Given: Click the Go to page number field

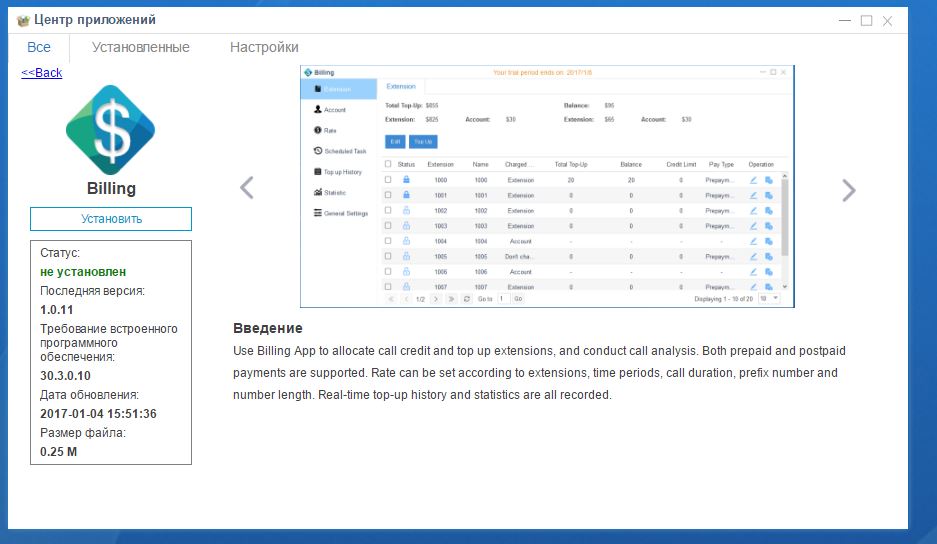Looking at the screenshot, I should (503, 299).
